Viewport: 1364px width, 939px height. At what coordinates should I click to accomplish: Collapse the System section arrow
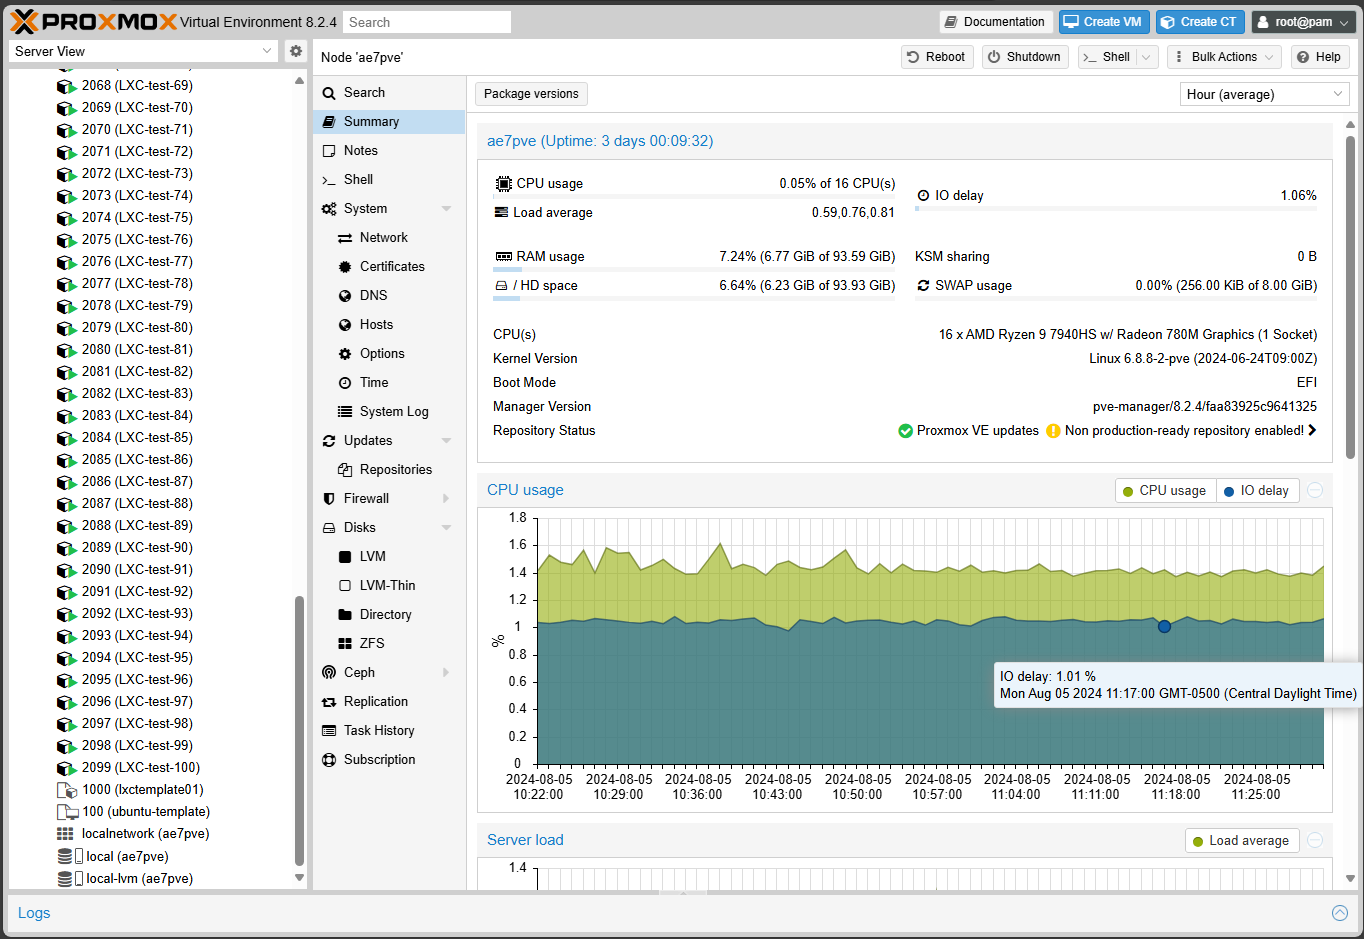tap(446, 209)
